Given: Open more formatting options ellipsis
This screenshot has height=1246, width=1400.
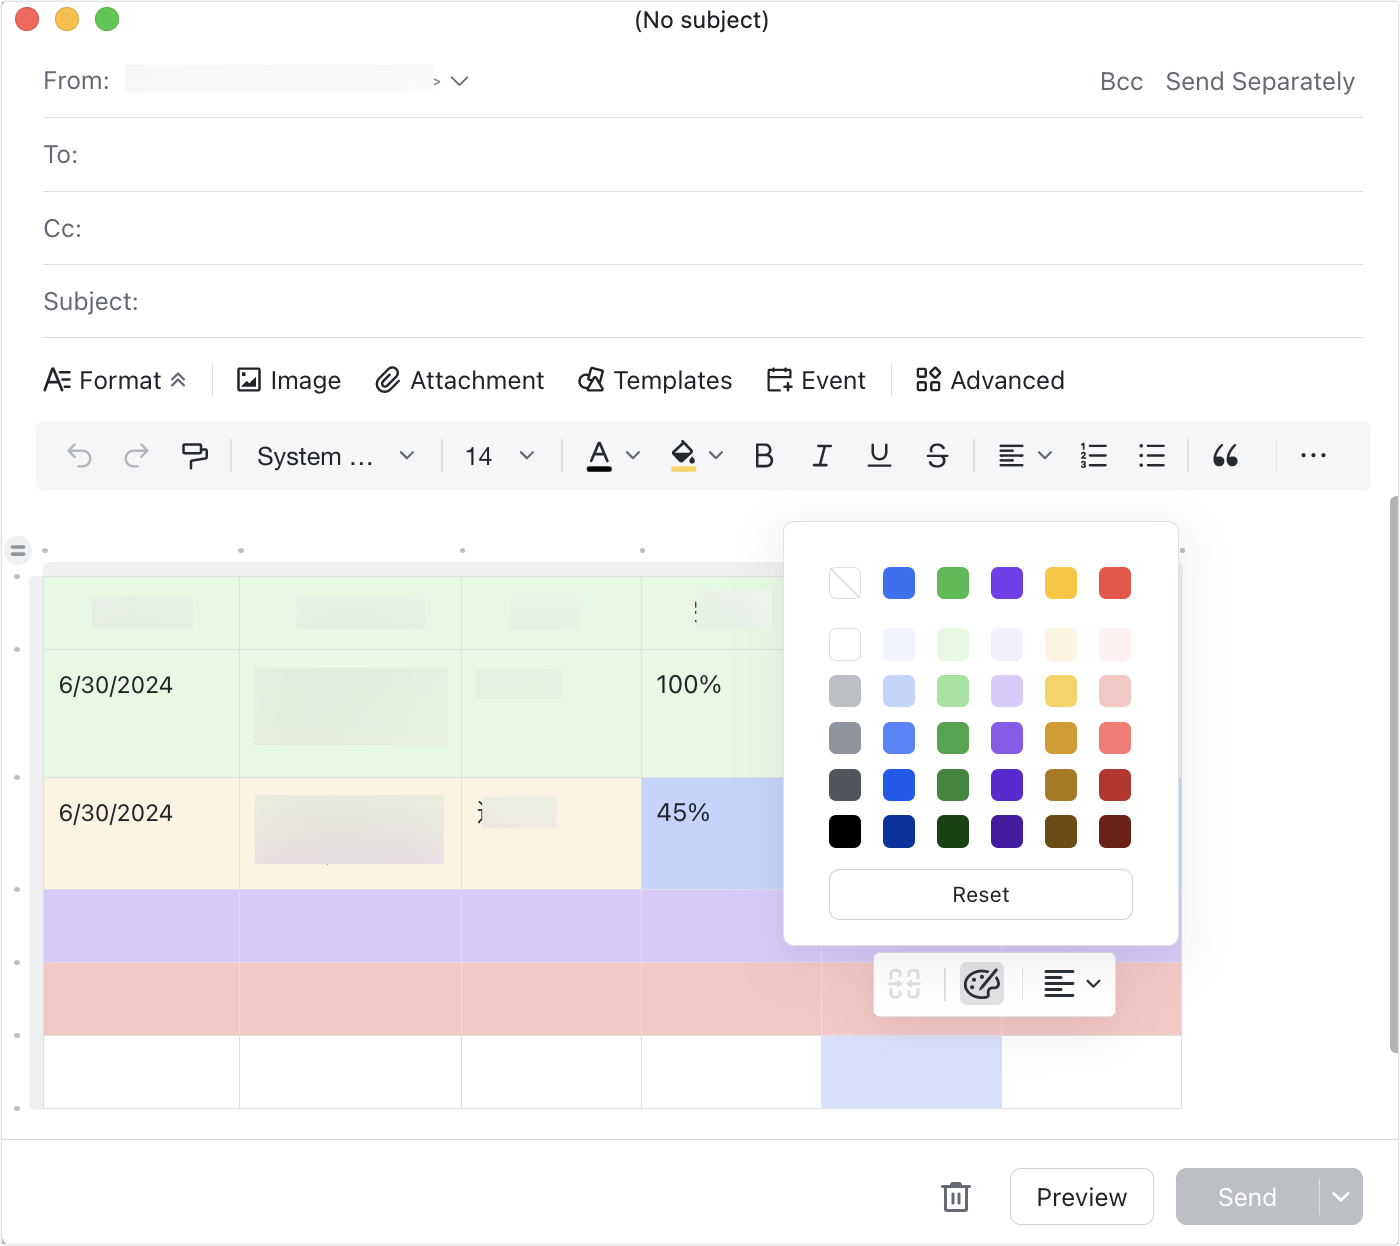Looking at the screenshot, I should coord(1313,456).
